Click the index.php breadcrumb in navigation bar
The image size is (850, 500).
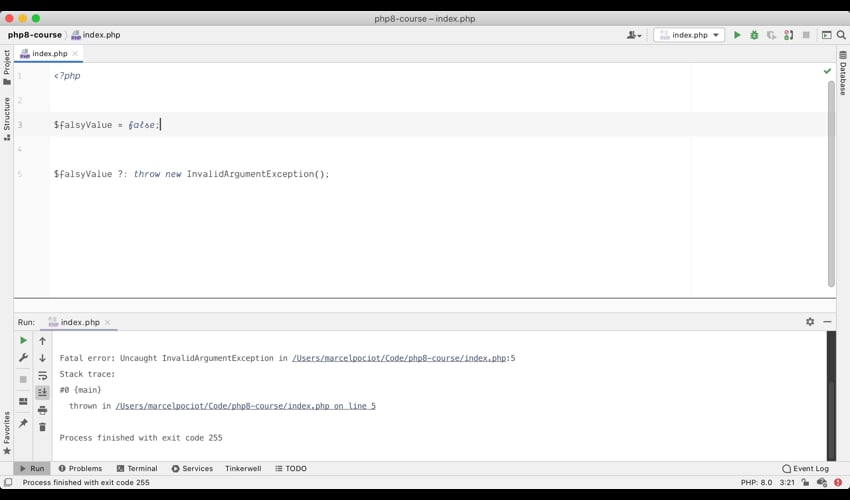click(96, 35)
